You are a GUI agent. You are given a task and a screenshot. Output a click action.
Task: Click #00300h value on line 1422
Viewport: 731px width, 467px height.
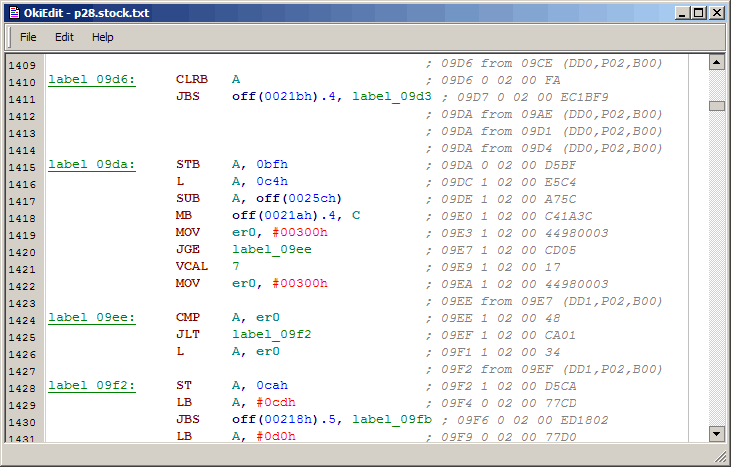click(x=300, y=283)
